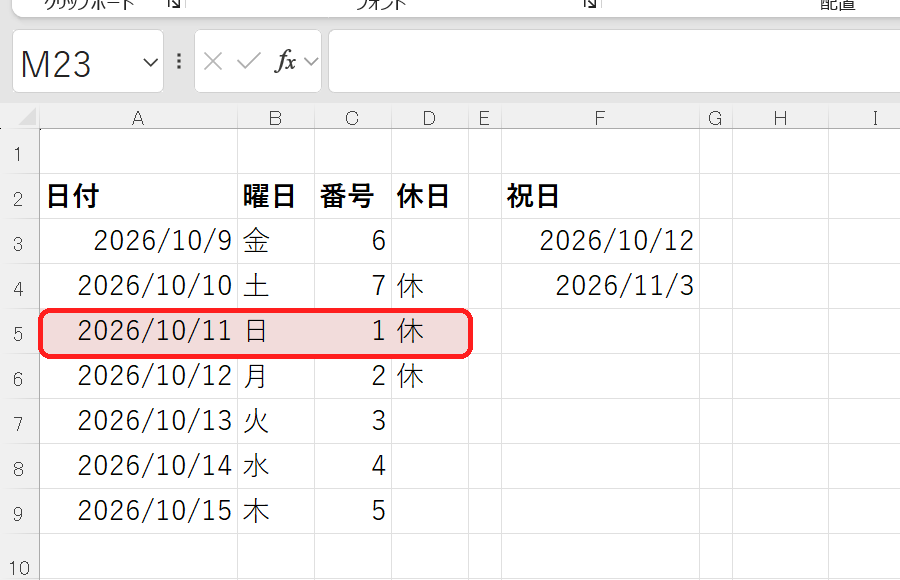The image size is (900, 580).
Task: Click number cell 1 in row 5
Action: 353,331
